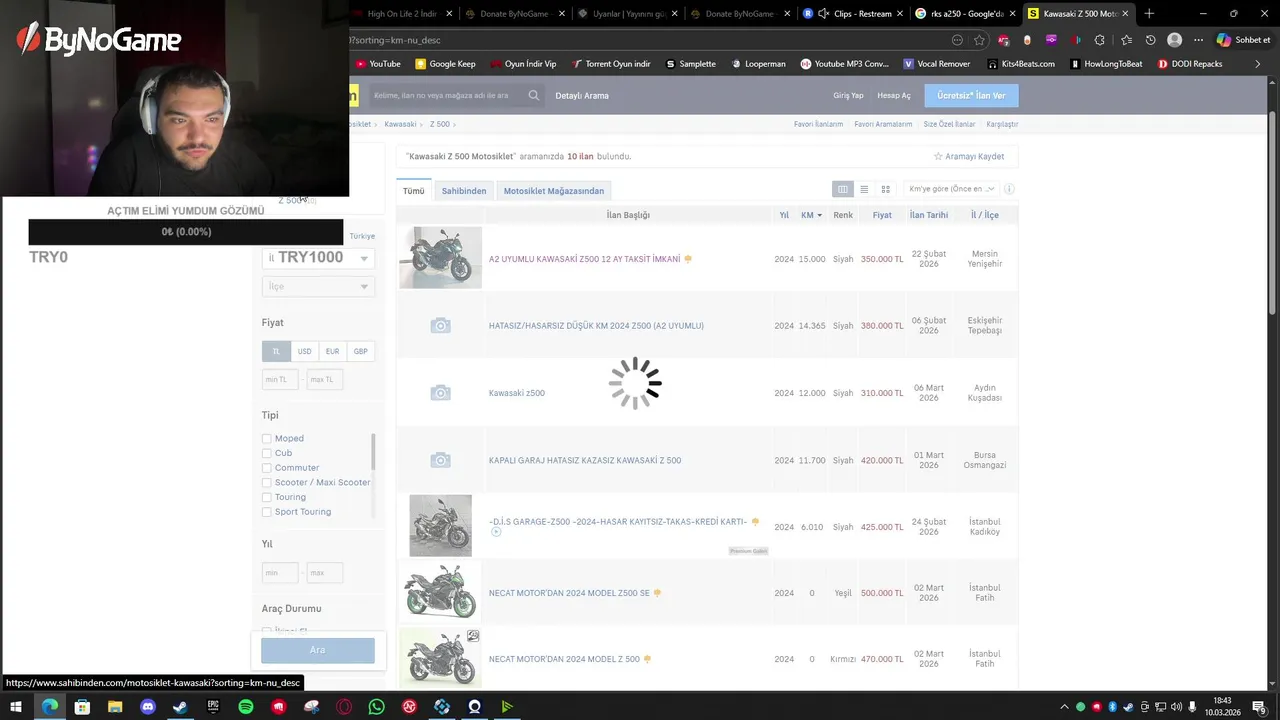The height and width of the screenshot is (720, 1280).
Task: Open the Windows Start menu
Action: pyautogui.click(x=16, y=707)
